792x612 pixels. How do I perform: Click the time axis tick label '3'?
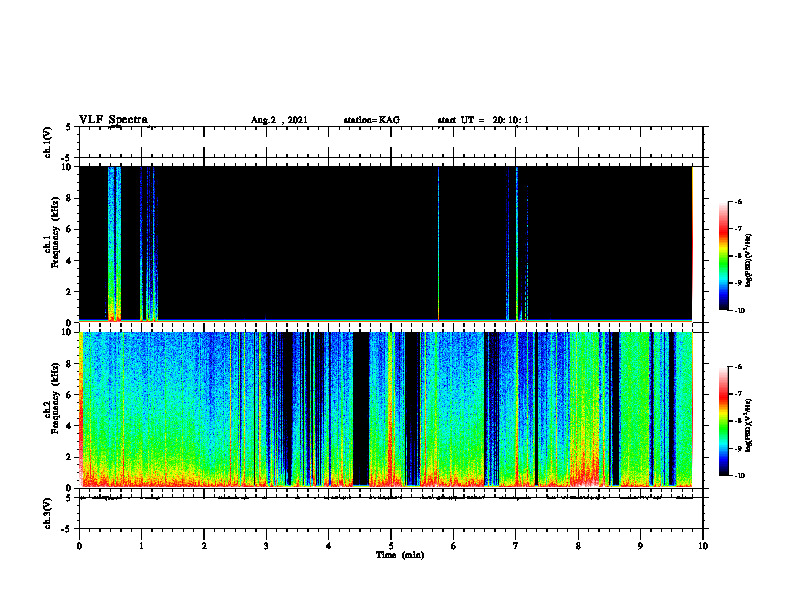coord(266,546)
